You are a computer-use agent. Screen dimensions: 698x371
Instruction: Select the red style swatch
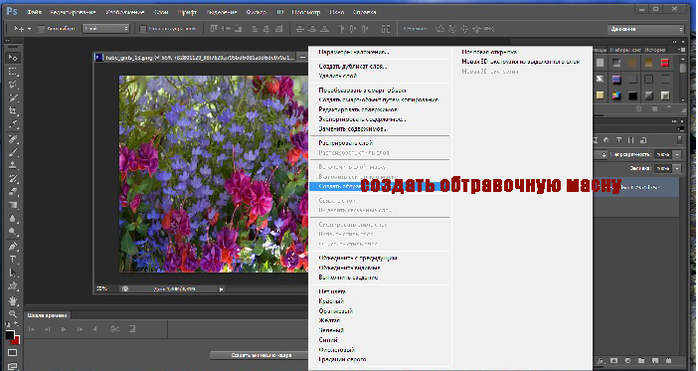coord(665,63)
